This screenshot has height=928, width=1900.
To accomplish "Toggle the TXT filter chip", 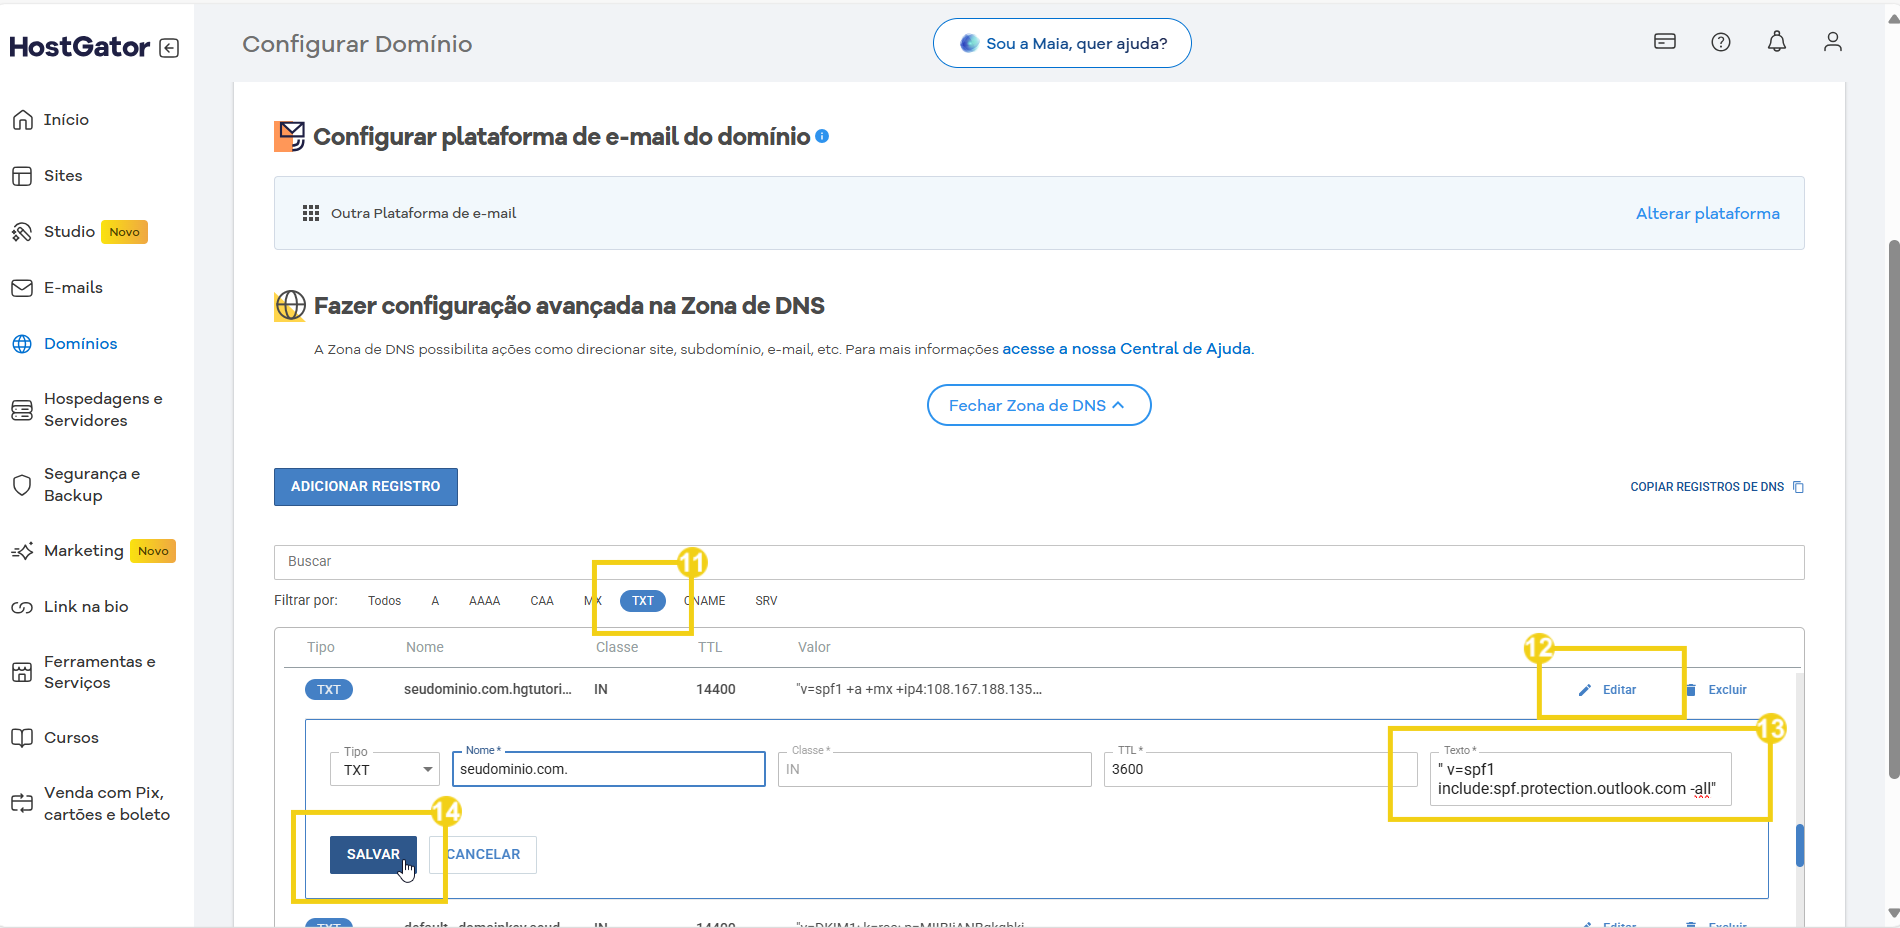I will click(643, 601).
